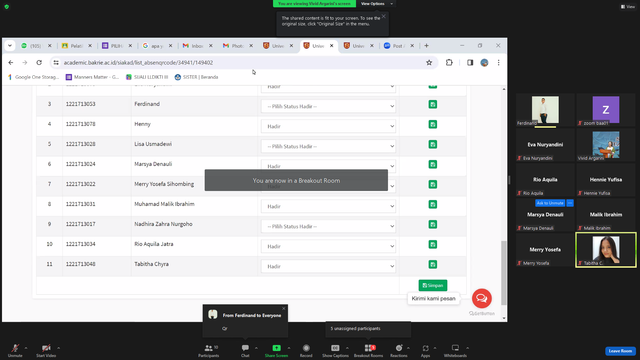The height and width of the screenshot is (360, 640).
Task: Save attendance for Nadhira Zahra Nurgoho row
Action: (x=433, y=224)
